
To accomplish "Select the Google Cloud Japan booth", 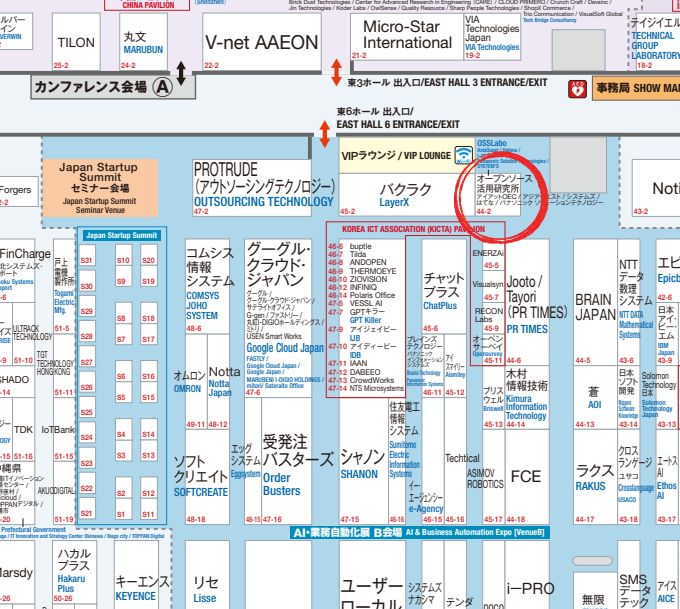I will (x=278, y=318).
